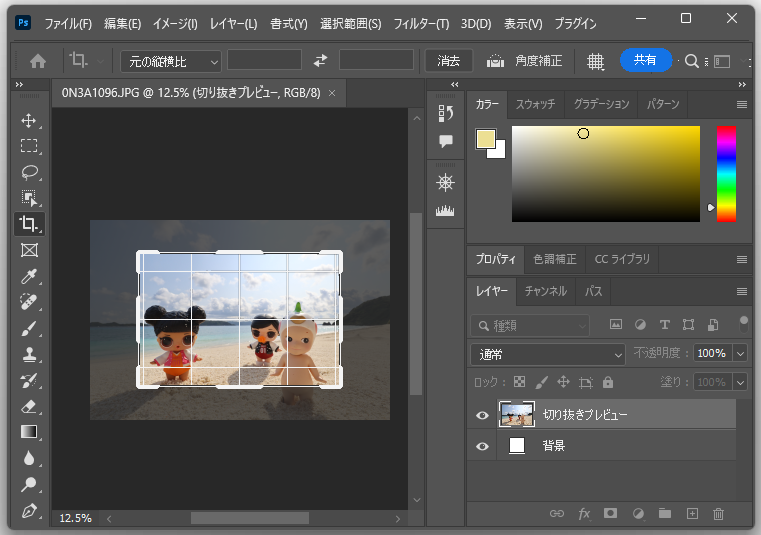Filter layers by pixel type
The height and width of the screenshot is (535, 761).
[615, 324]
